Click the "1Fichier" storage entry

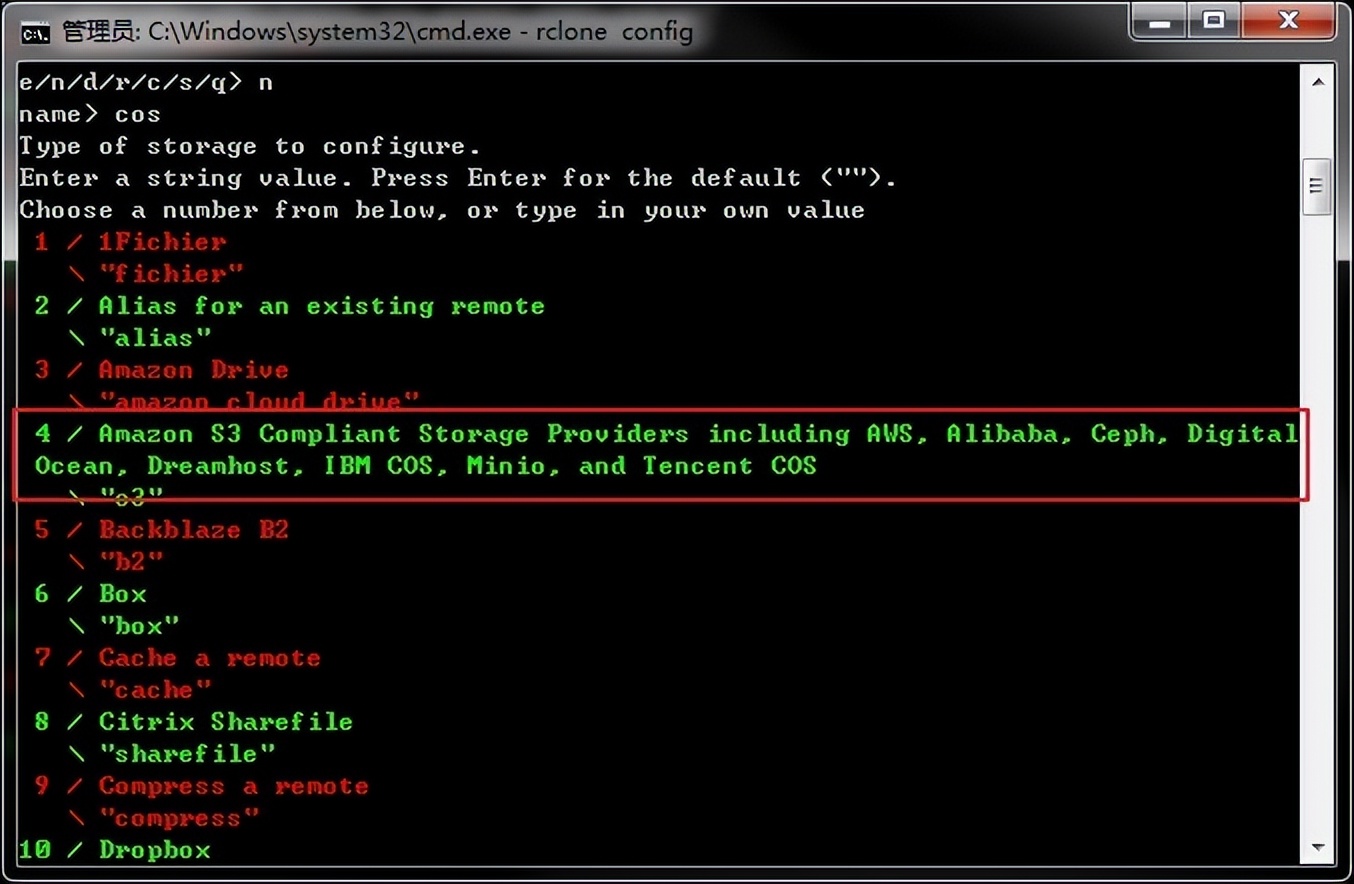click(160, 241)
